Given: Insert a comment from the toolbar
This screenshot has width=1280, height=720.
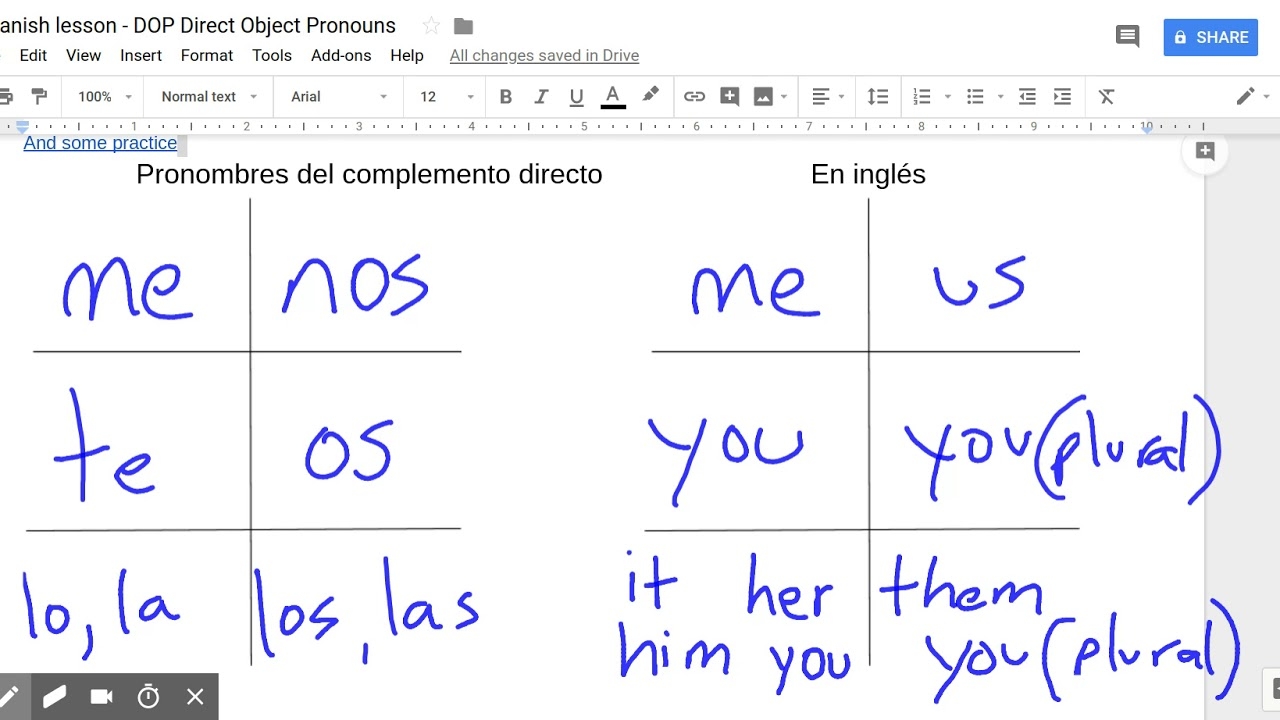Looking at the screenshot, I should pyautogui.click(x=729, y=96).
